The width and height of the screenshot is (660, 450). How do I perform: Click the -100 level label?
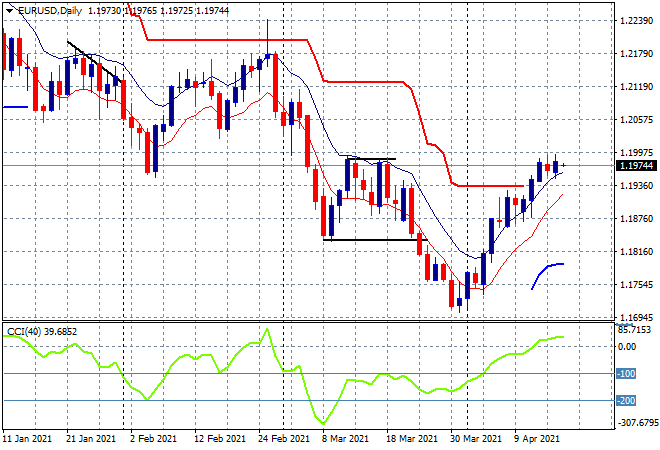click(x=626, y=373)
